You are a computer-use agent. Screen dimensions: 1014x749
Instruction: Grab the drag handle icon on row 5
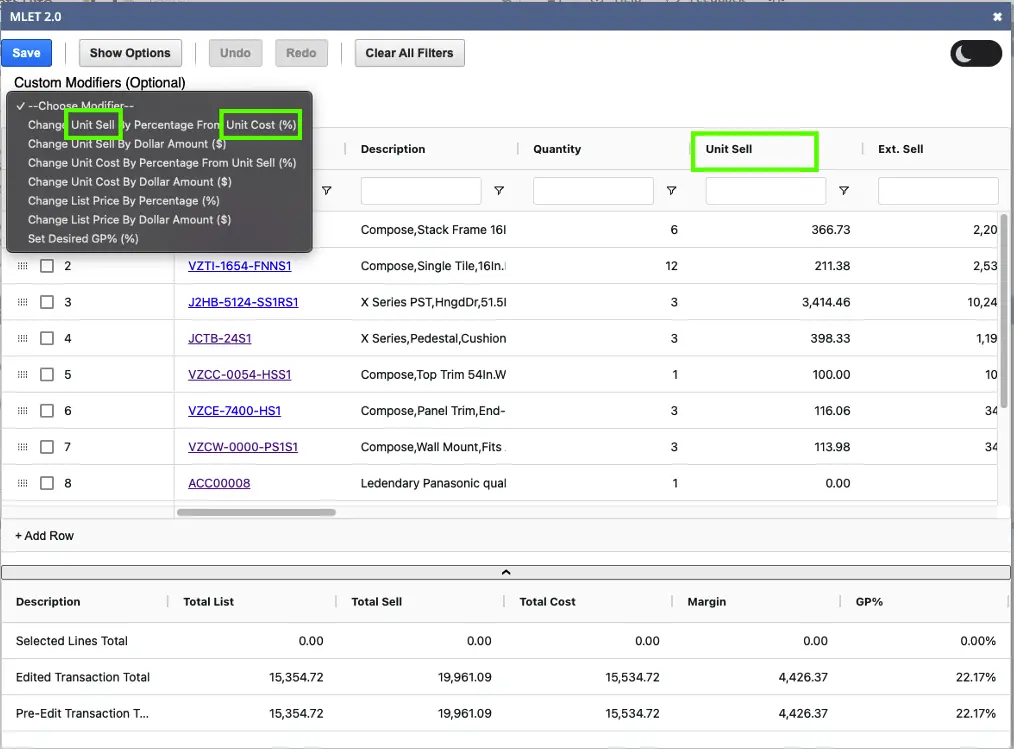point(23,374)
